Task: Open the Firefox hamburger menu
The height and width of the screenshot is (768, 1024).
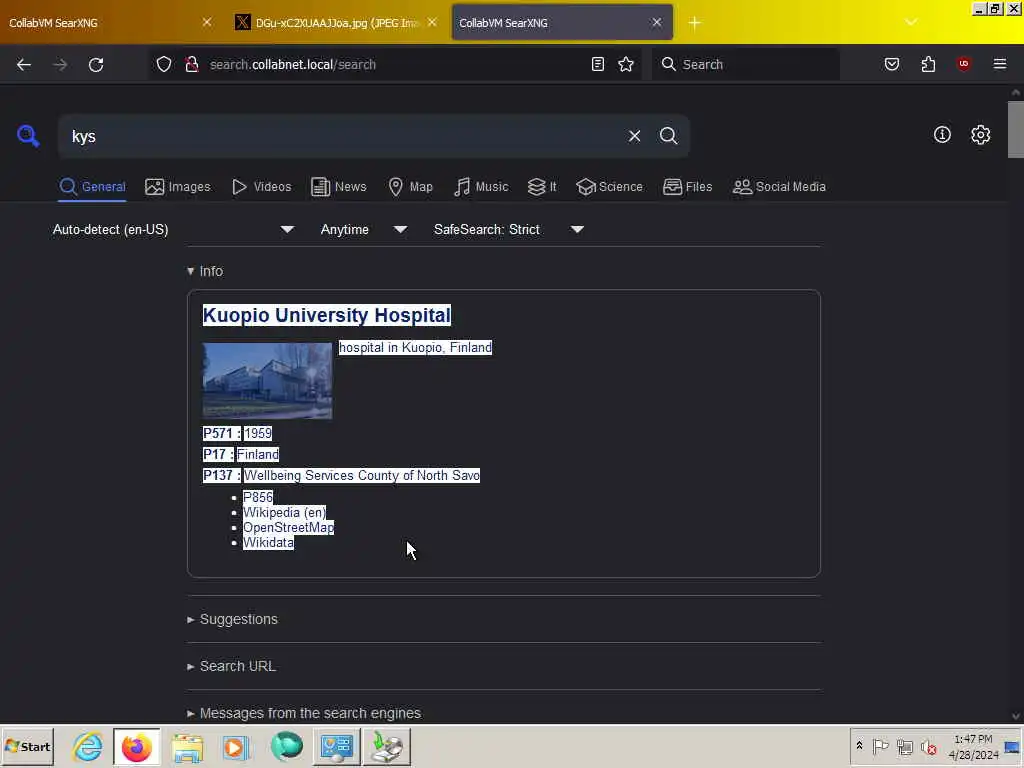Action: [999, 64]
